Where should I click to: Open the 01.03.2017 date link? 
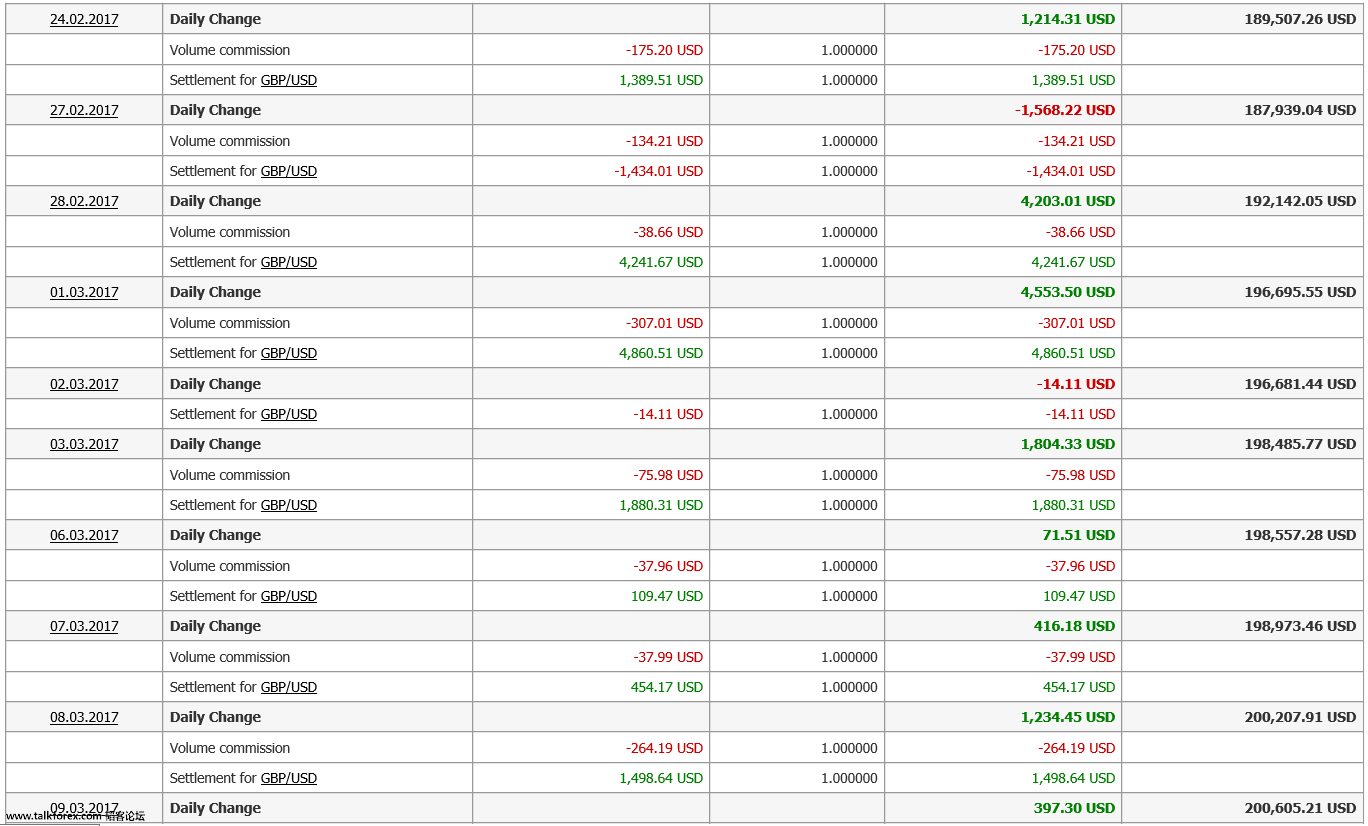[84, 292]
